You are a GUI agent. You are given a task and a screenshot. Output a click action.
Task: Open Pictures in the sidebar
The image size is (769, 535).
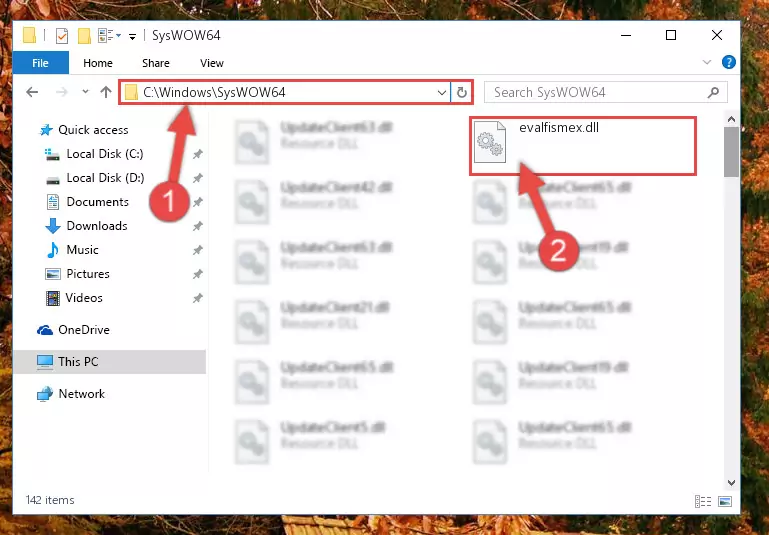tap(88, 274)
